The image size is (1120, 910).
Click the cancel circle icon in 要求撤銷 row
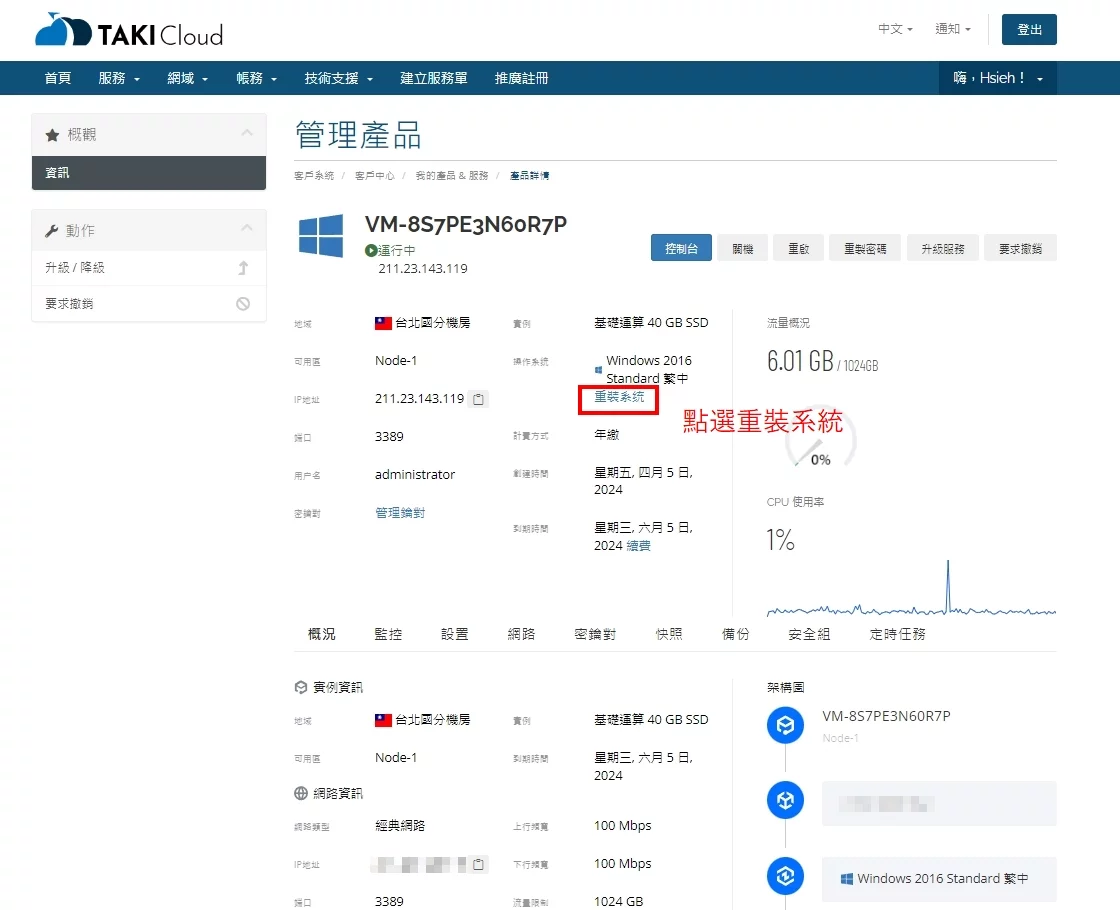[x=243, y=304]
